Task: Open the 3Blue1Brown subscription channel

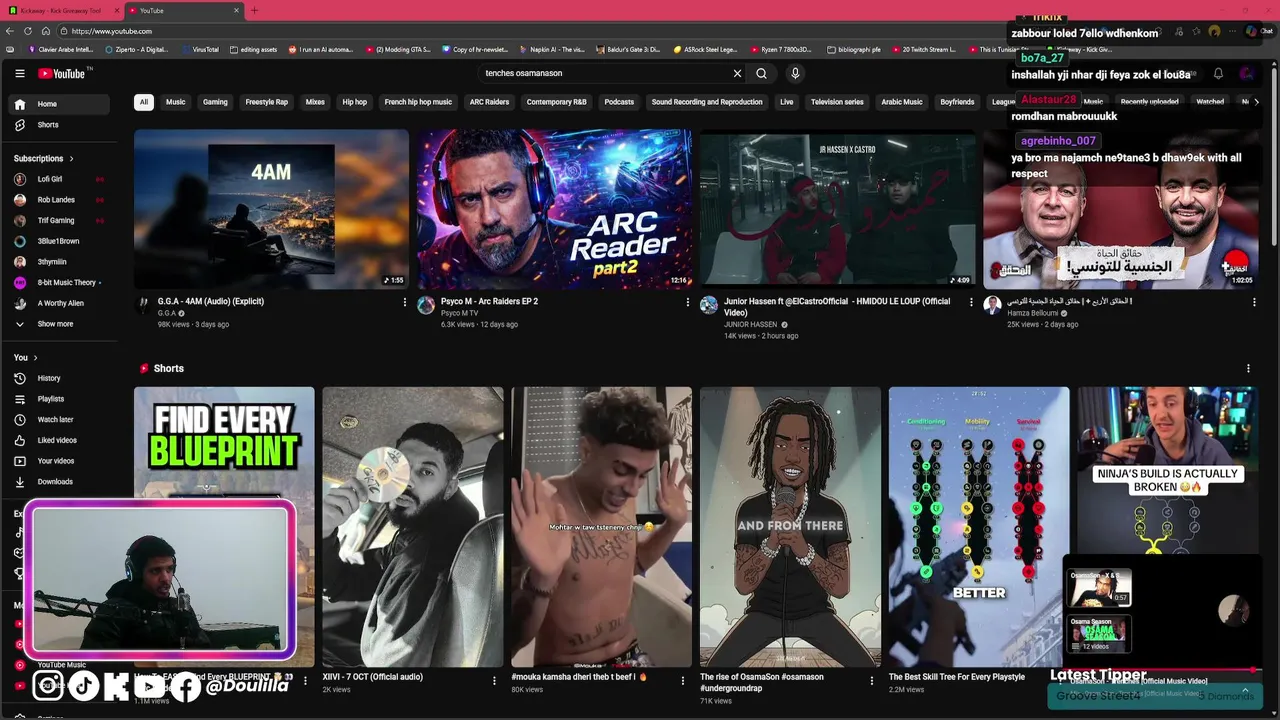Action: 59,241
